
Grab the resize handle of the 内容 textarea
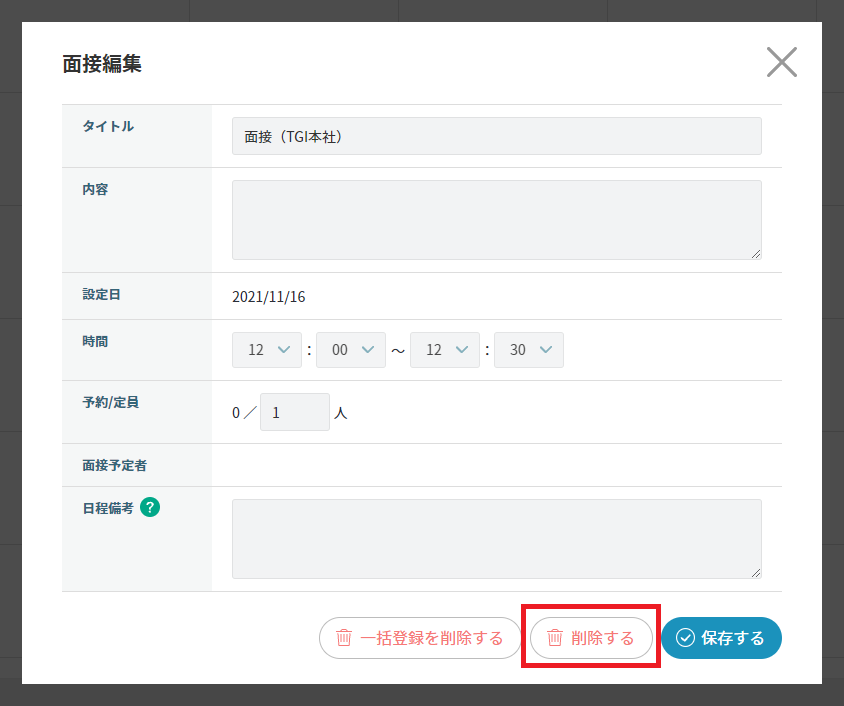(x=755, y=254)
